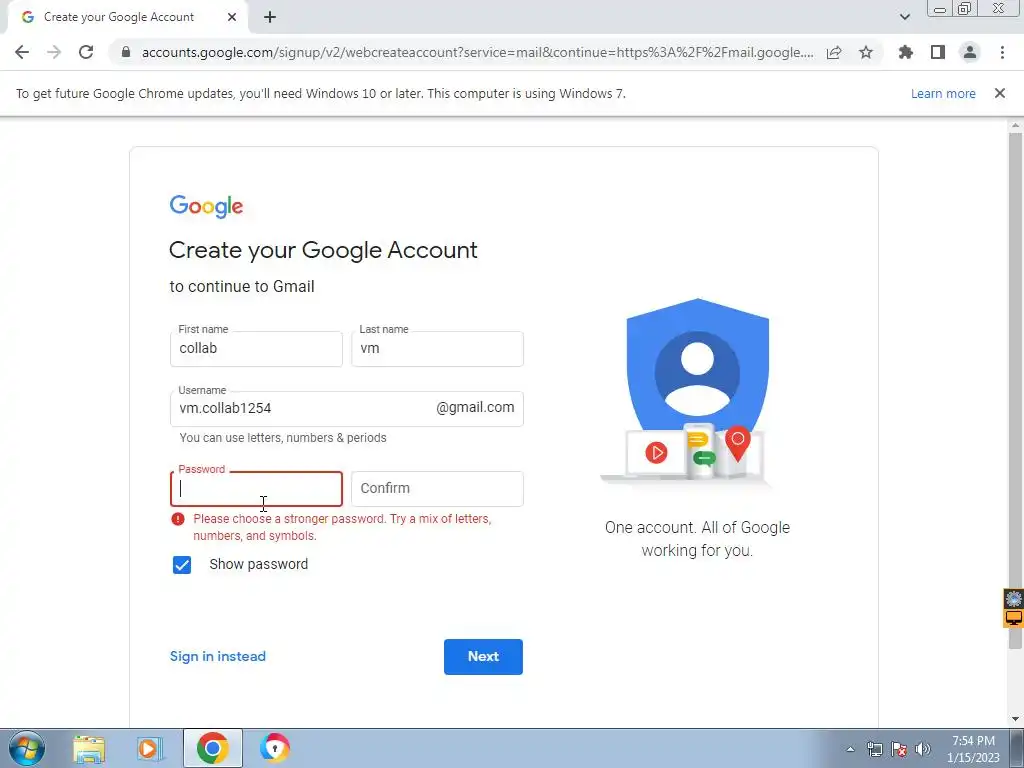This screenshot has width=1024, height=768.
Task: Click the Confirm password field
Action: click(x=437, y=489)
